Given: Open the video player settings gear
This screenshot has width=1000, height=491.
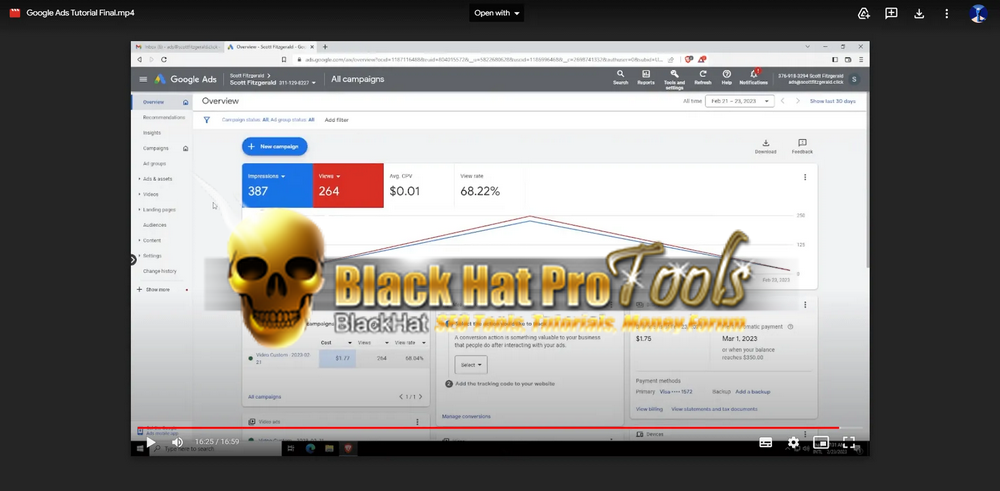Looking at the screenshot, I should [x=793, y=442].
